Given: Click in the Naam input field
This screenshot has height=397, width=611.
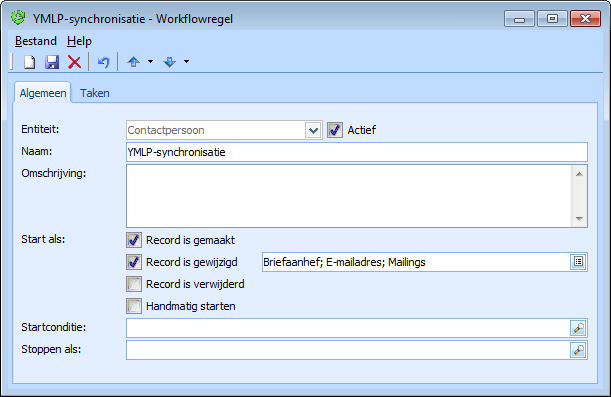Looking at the screenshot, I should click(357, 152).
